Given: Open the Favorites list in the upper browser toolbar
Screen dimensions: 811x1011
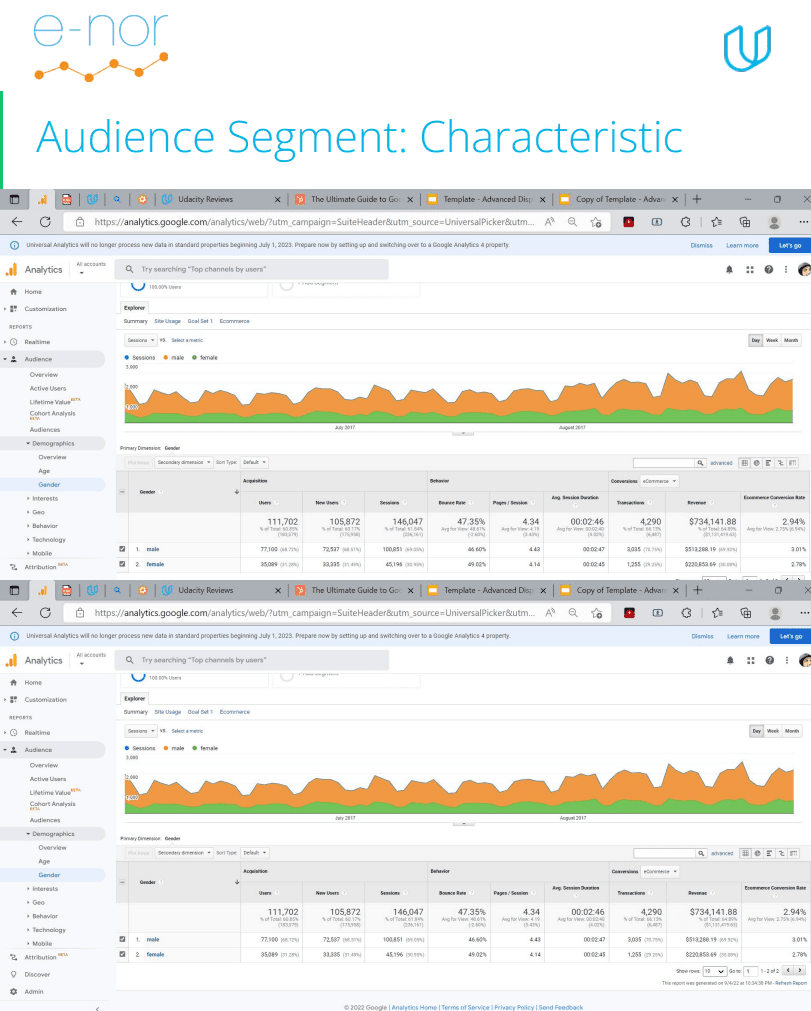Looking at the screenshot, I should [716, 222].
